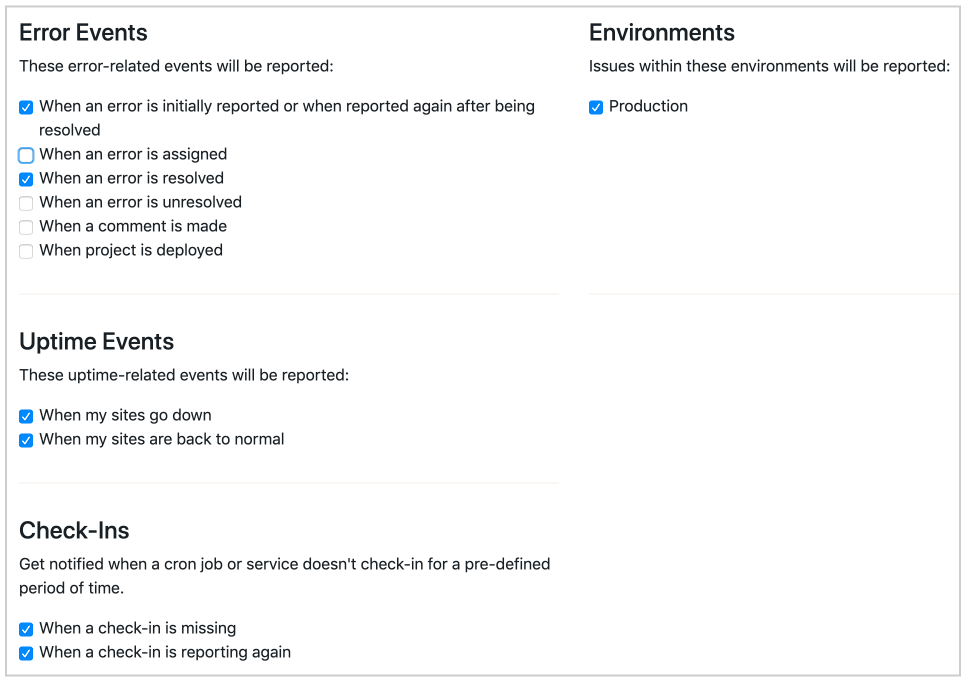Click the "Production" label text
The width and height of the screenshot is (966, 681).
[651, 106]
